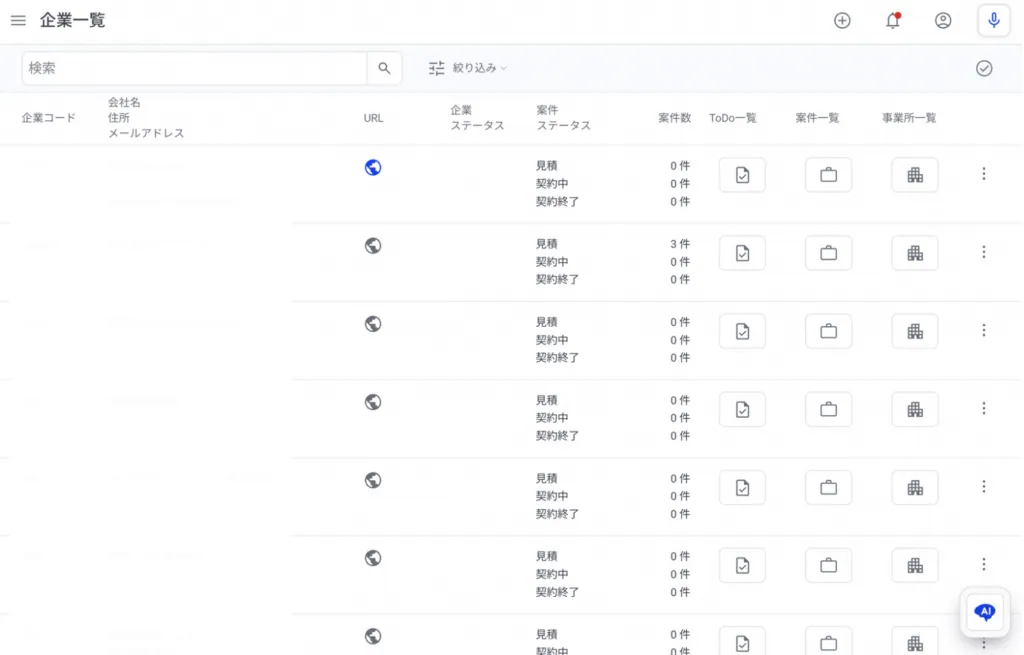Image resolution: width=1024 pixels, height=655 pixels.
Task: Click the 案件数 column header
Action: (x=675, y=118)
